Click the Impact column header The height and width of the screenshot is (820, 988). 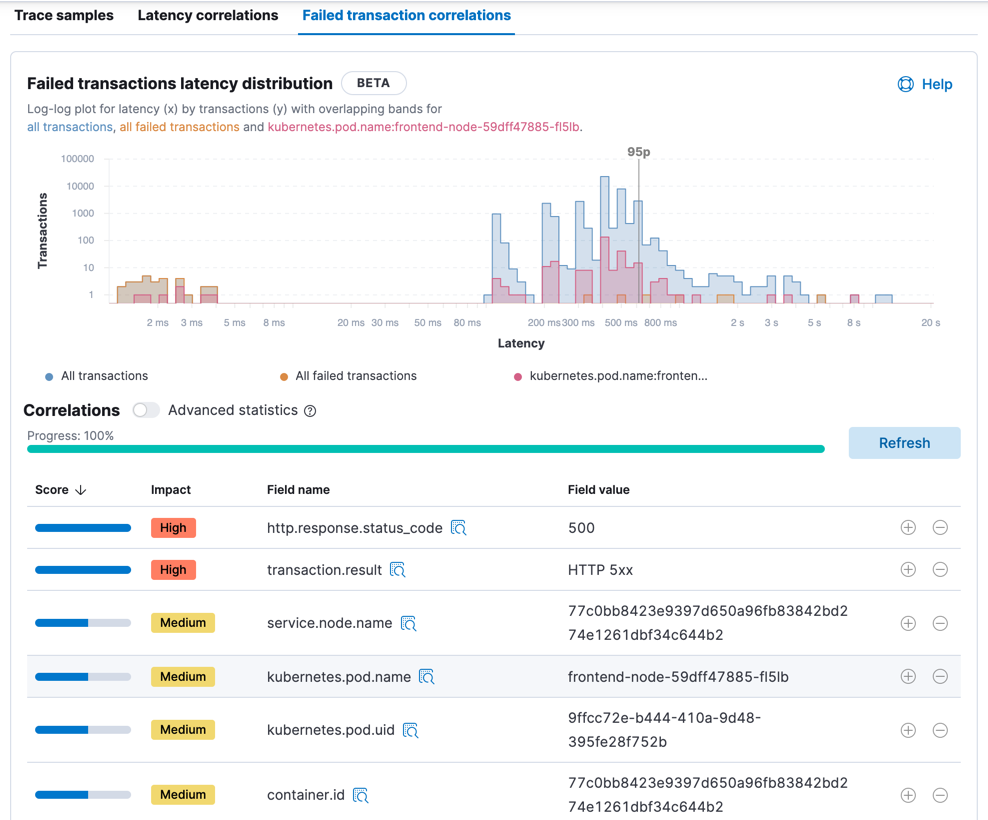pos(171,490)
